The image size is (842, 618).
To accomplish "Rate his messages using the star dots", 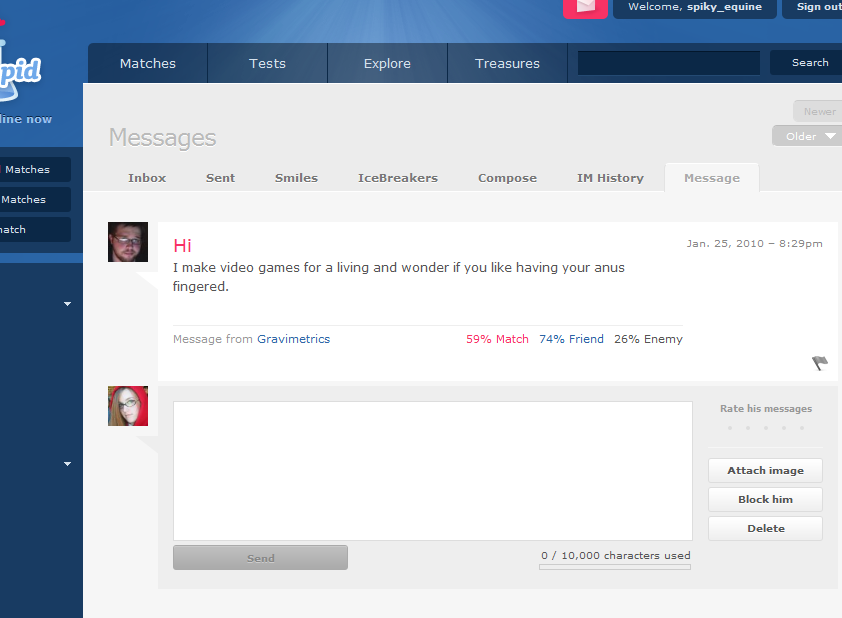I will pyautogui.click(x=765, y=428).
